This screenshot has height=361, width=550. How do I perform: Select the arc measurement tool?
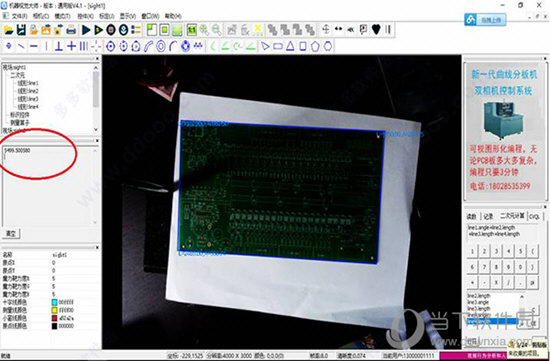173,46
